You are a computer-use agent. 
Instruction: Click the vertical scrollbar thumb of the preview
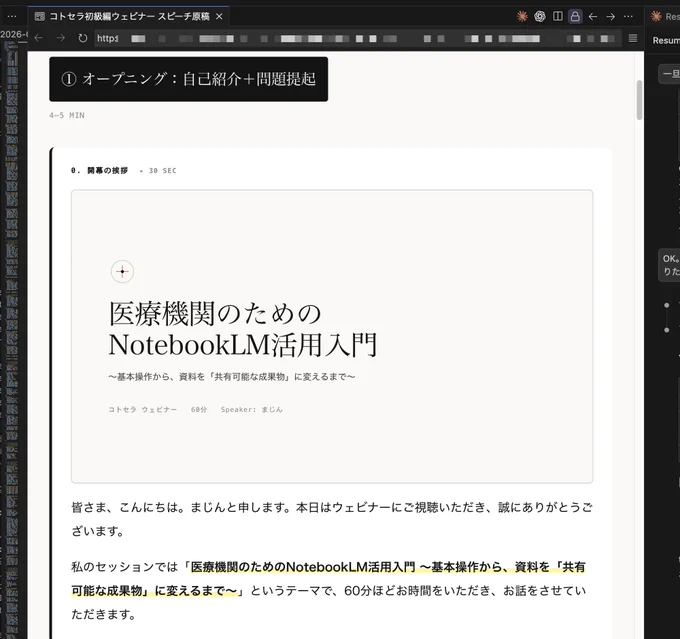(639, 100)
